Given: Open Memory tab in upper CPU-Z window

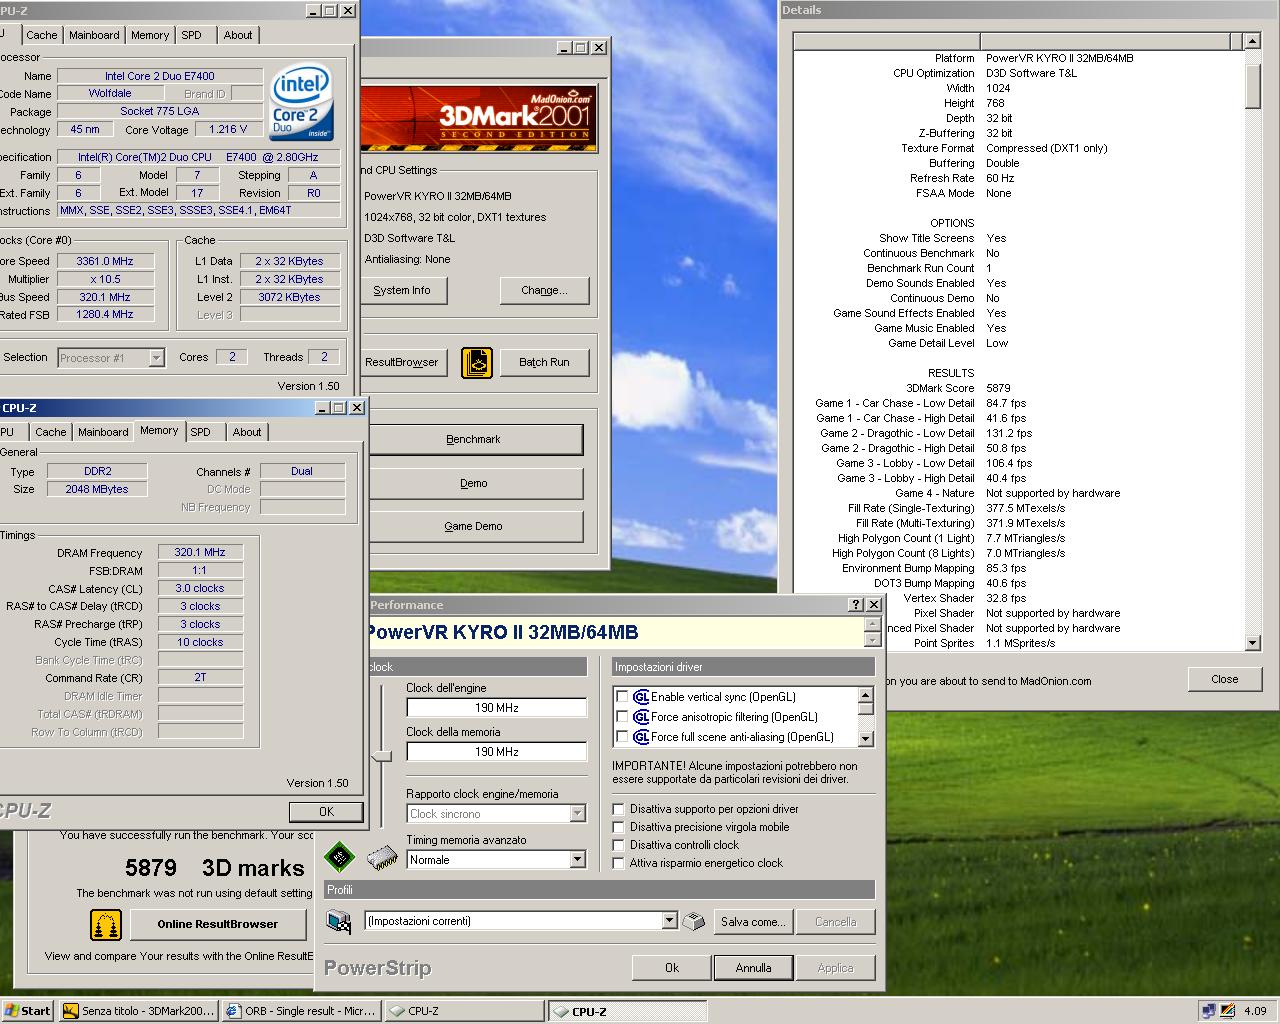Looking at the screenshot, I should click(x=150, y=35).
